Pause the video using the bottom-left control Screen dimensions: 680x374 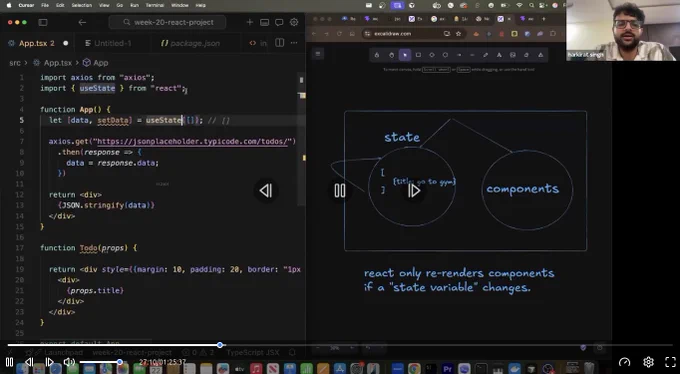pos(9,362)
